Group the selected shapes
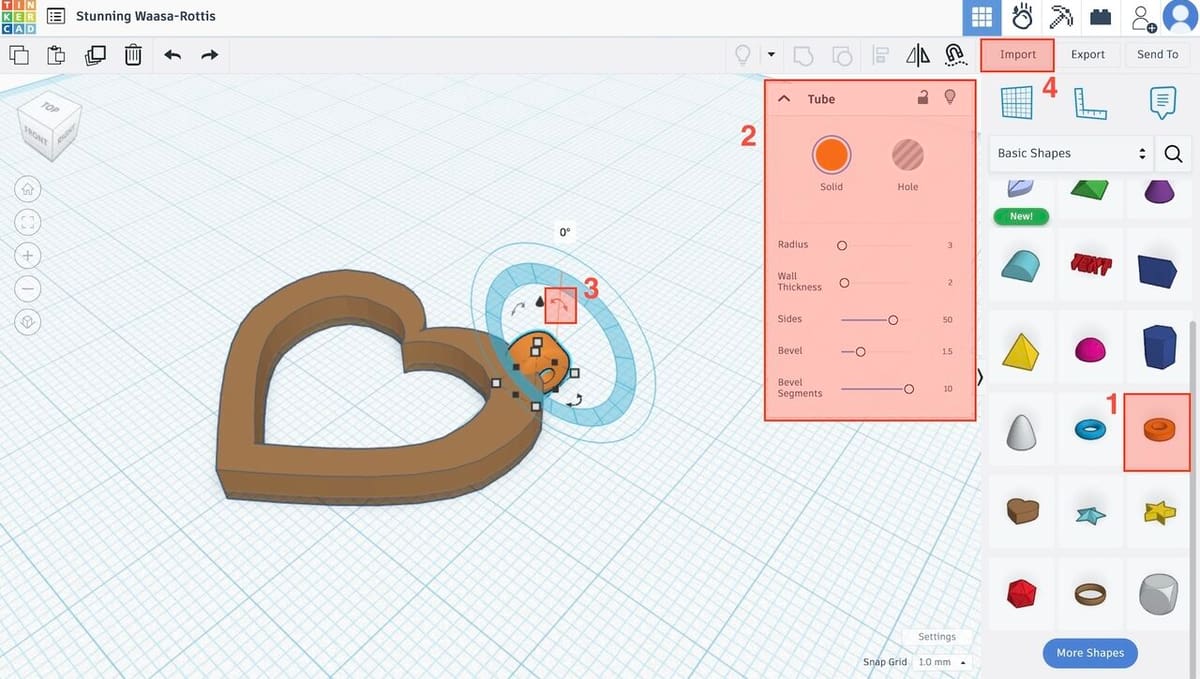Viewport: 1200px width, 679px height. [x=804, y=55]
